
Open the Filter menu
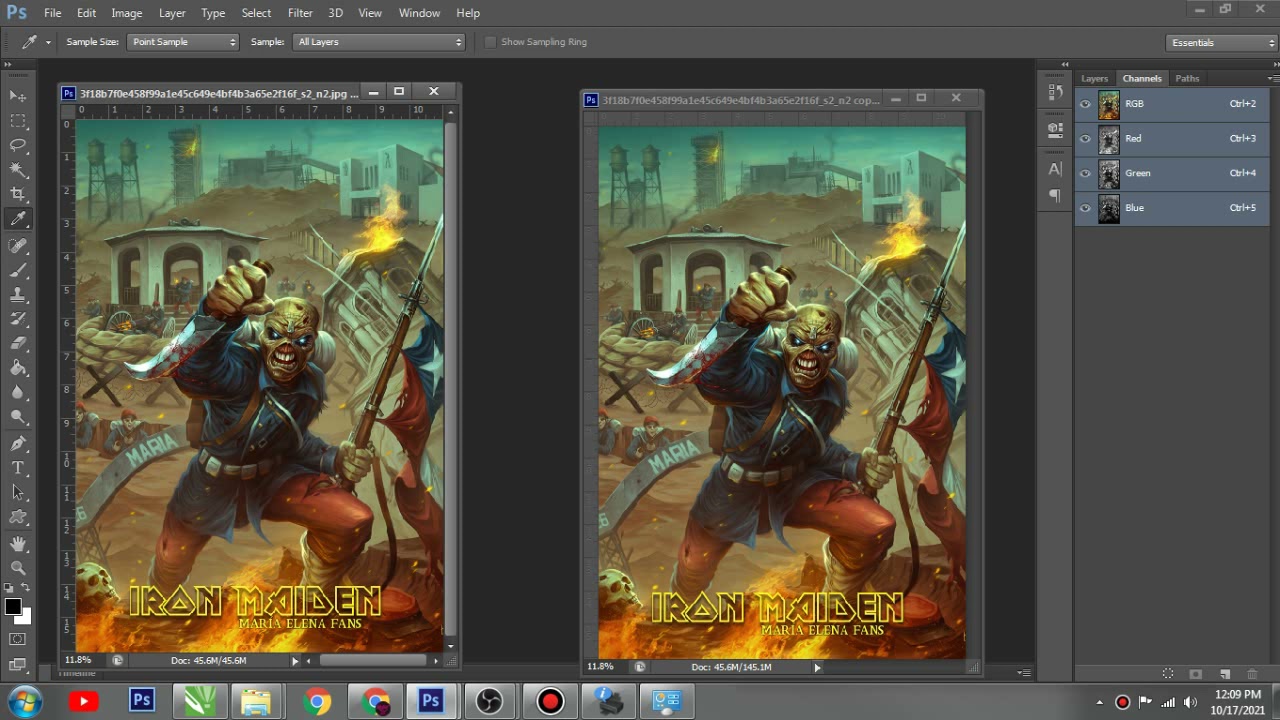tap(300, 13)
